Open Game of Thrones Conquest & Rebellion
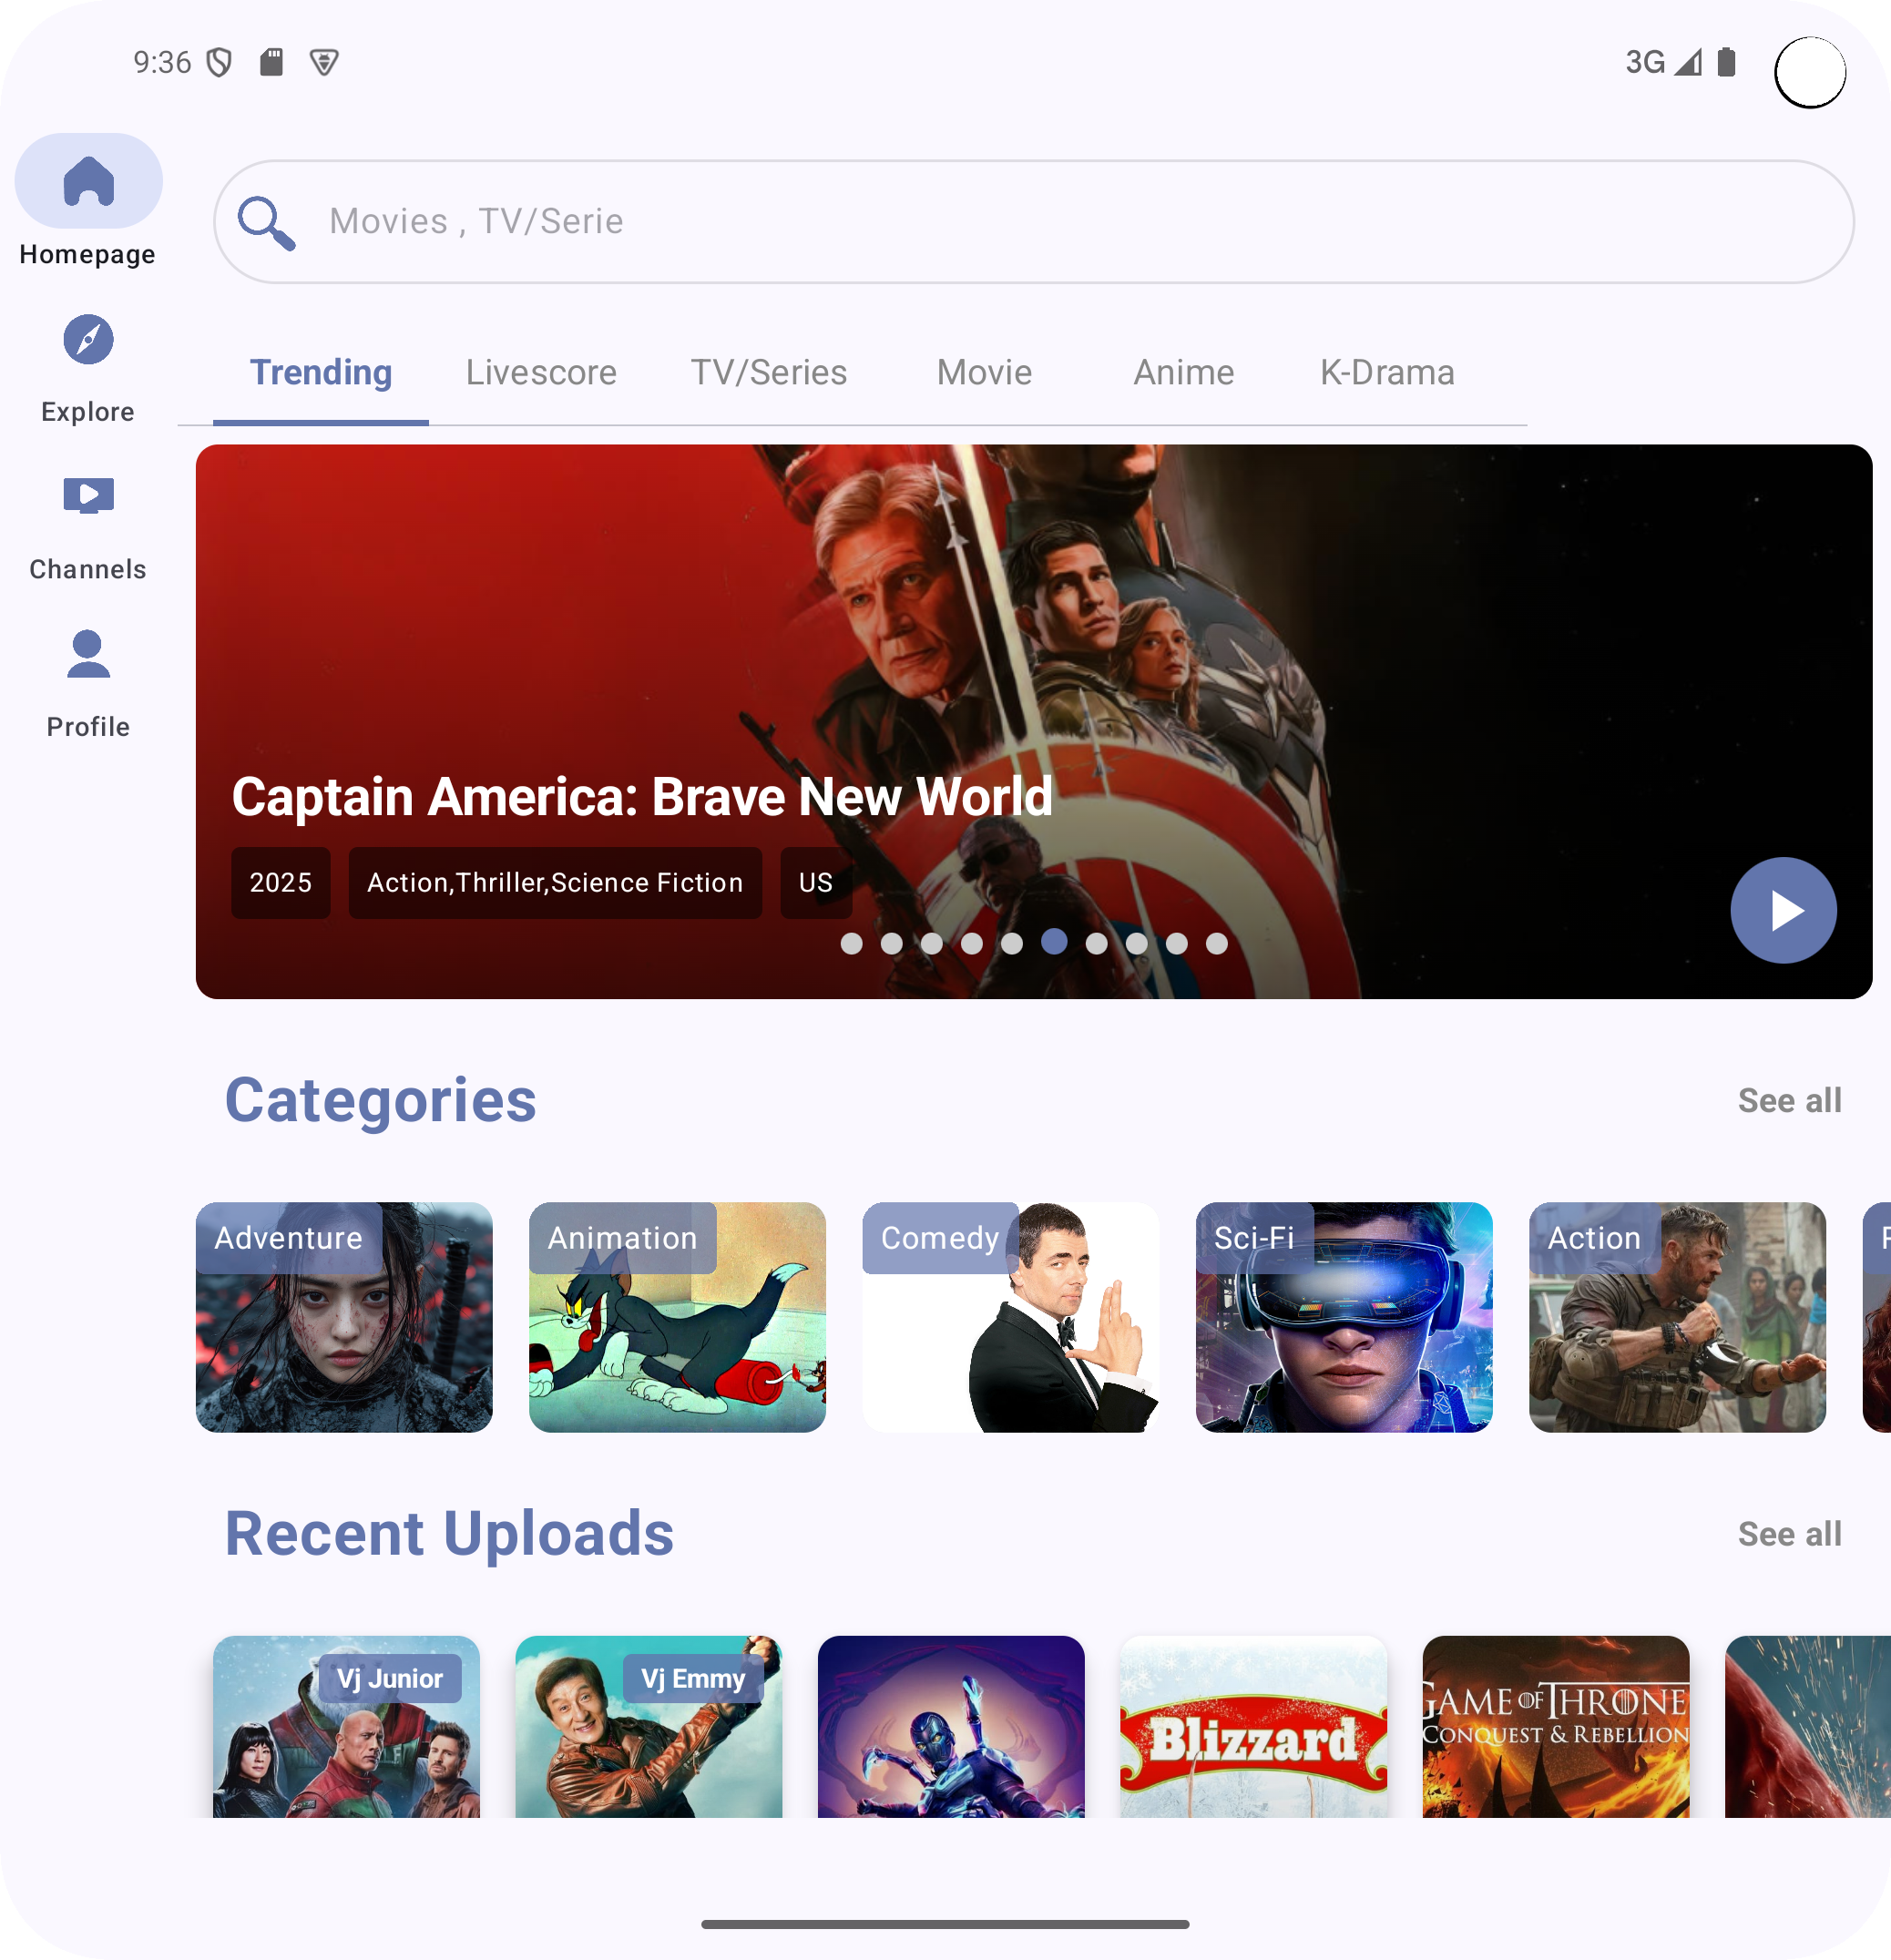 (x=1556, y=1726)
